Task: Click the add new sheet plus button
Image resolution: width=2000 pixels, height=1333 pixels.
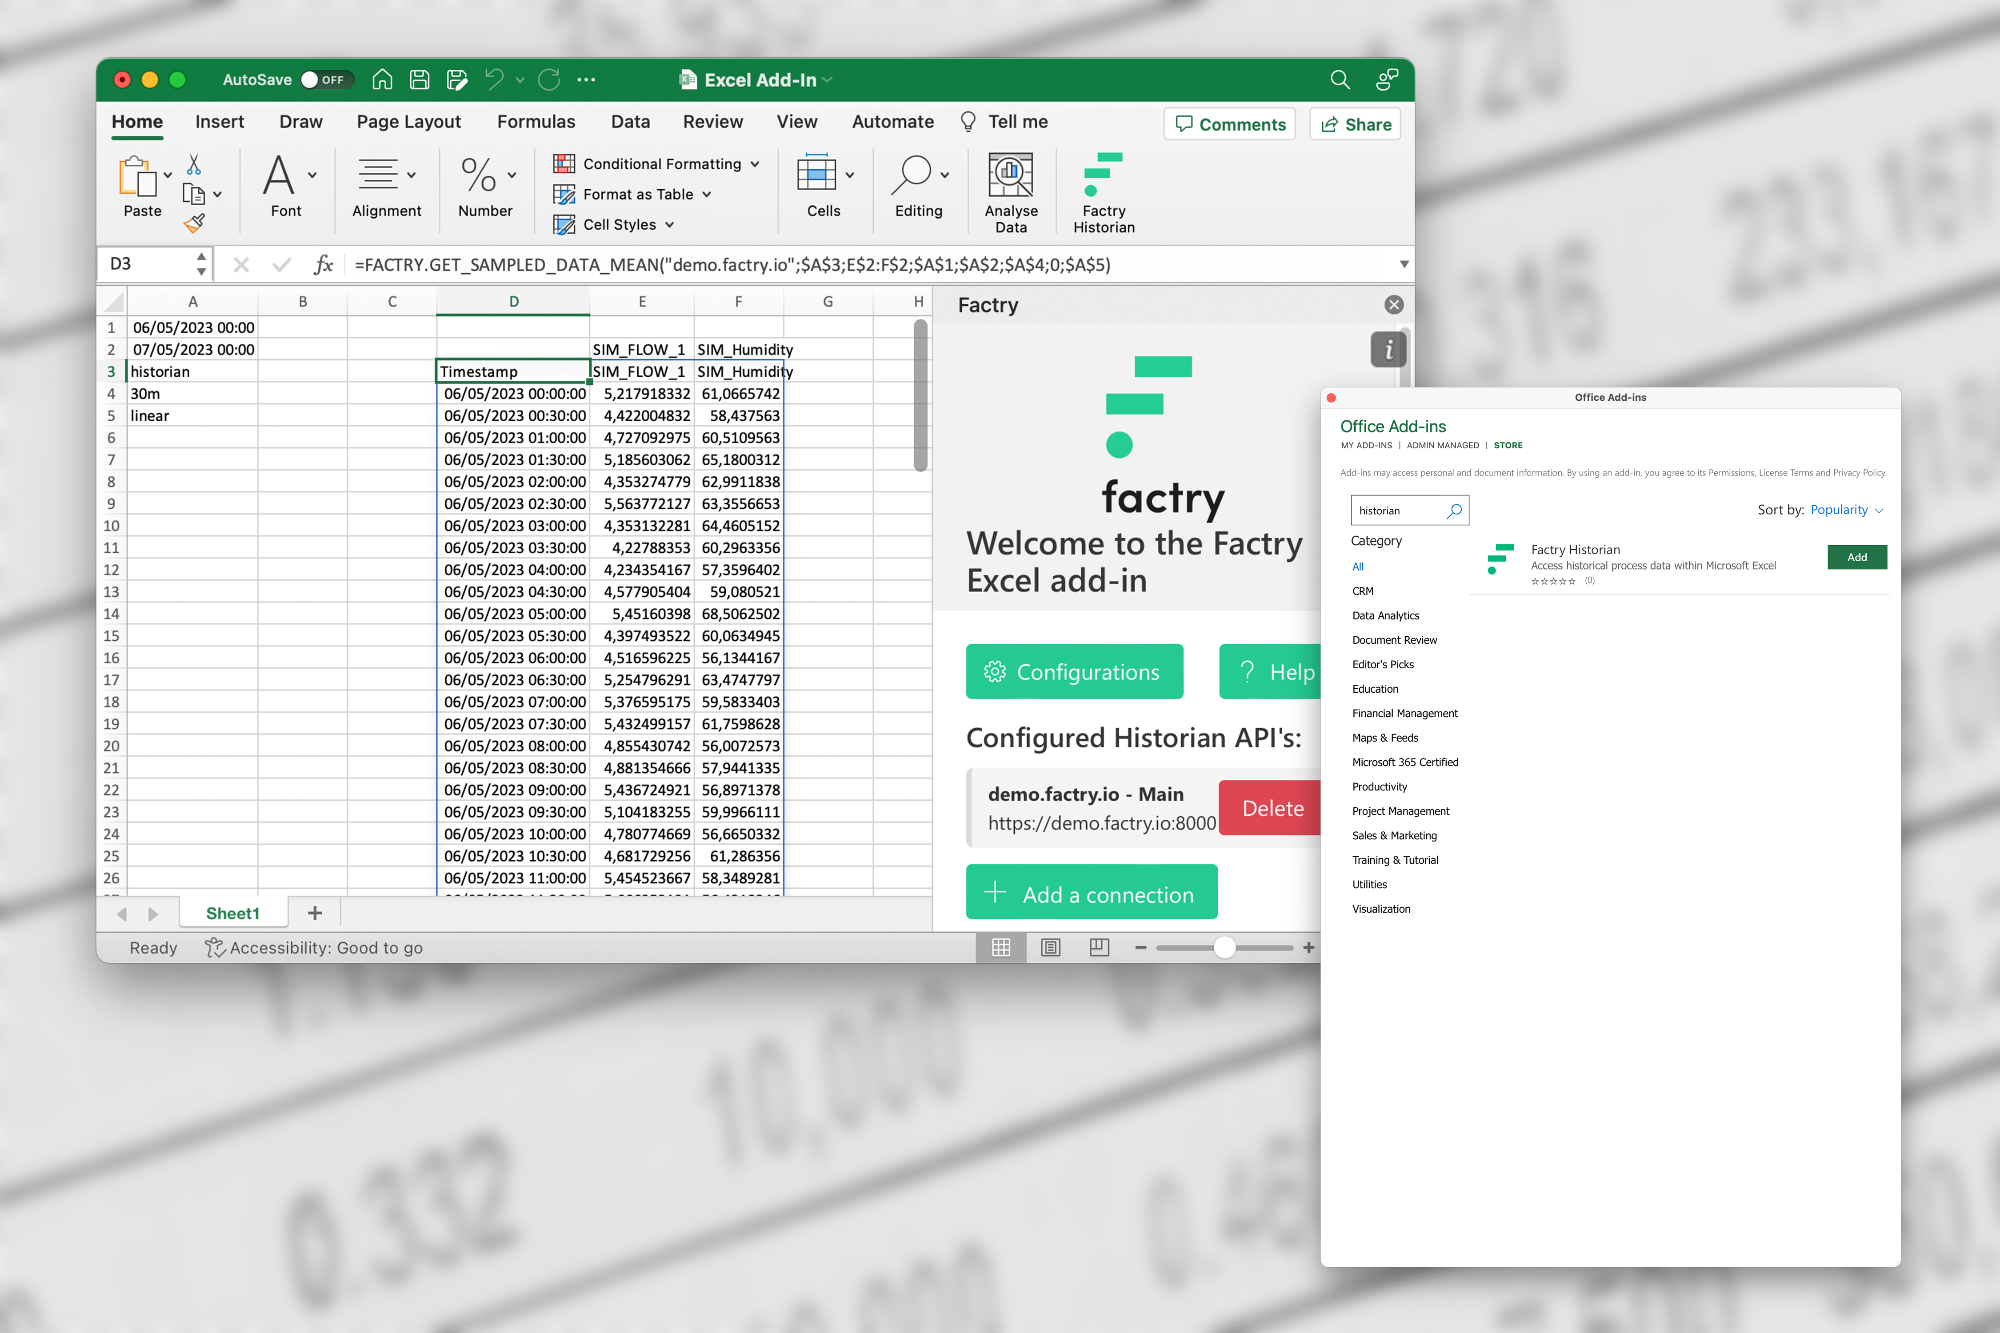Action: tap(315, 913)
